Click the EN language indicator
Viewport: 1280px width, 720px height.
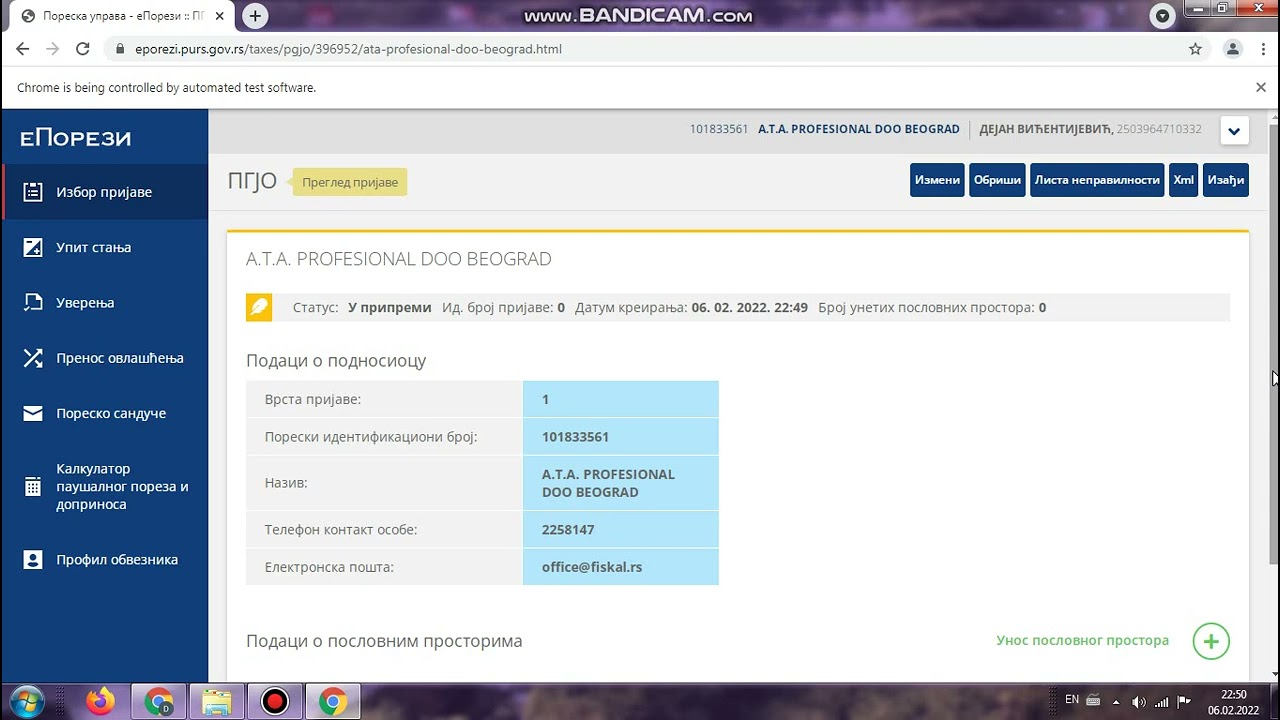tap(1072, 700)
